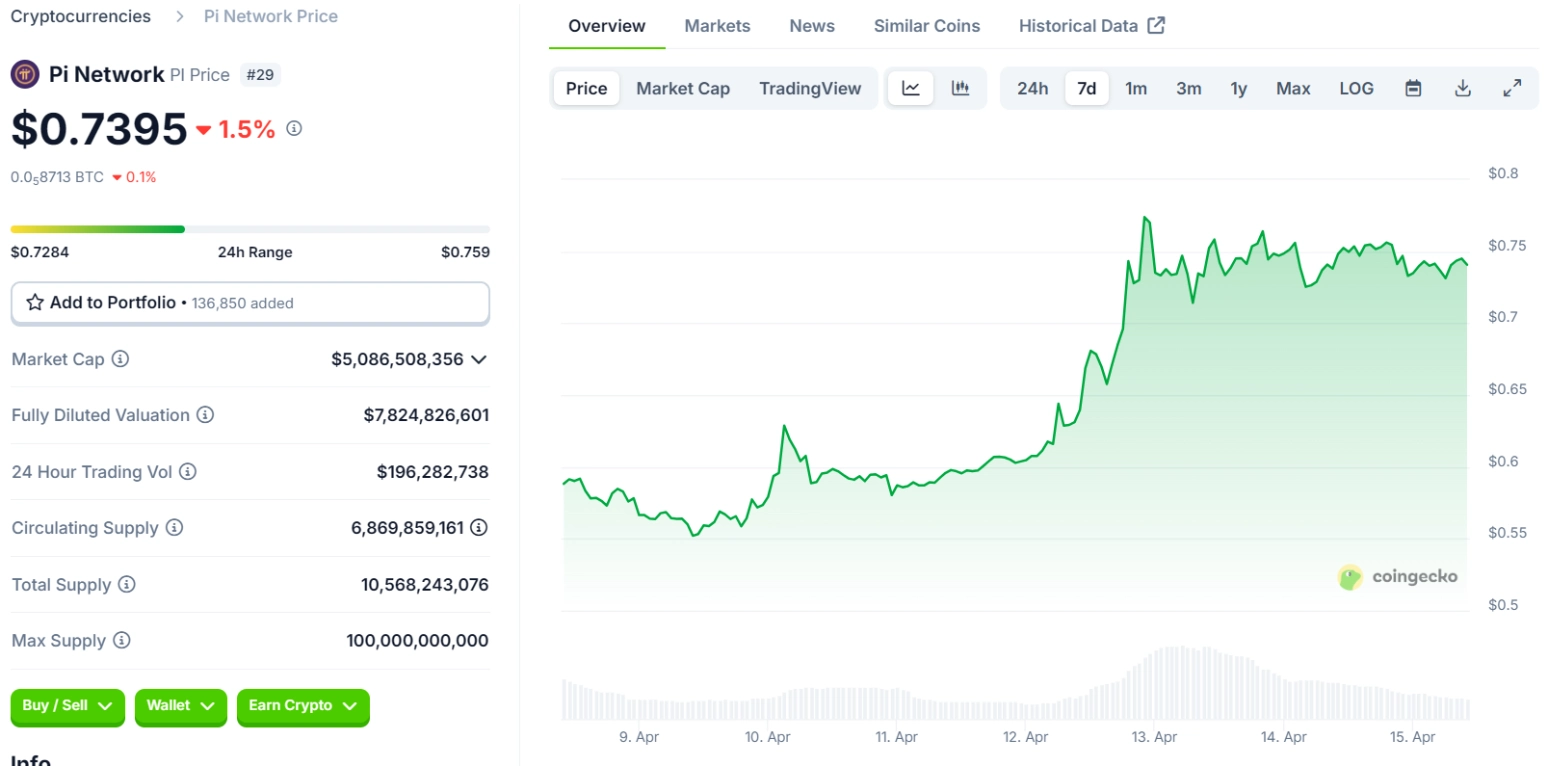This screenshot has height=766, width=1548.
Task: Click the info icon next to Total Supply
Action: 127,584
